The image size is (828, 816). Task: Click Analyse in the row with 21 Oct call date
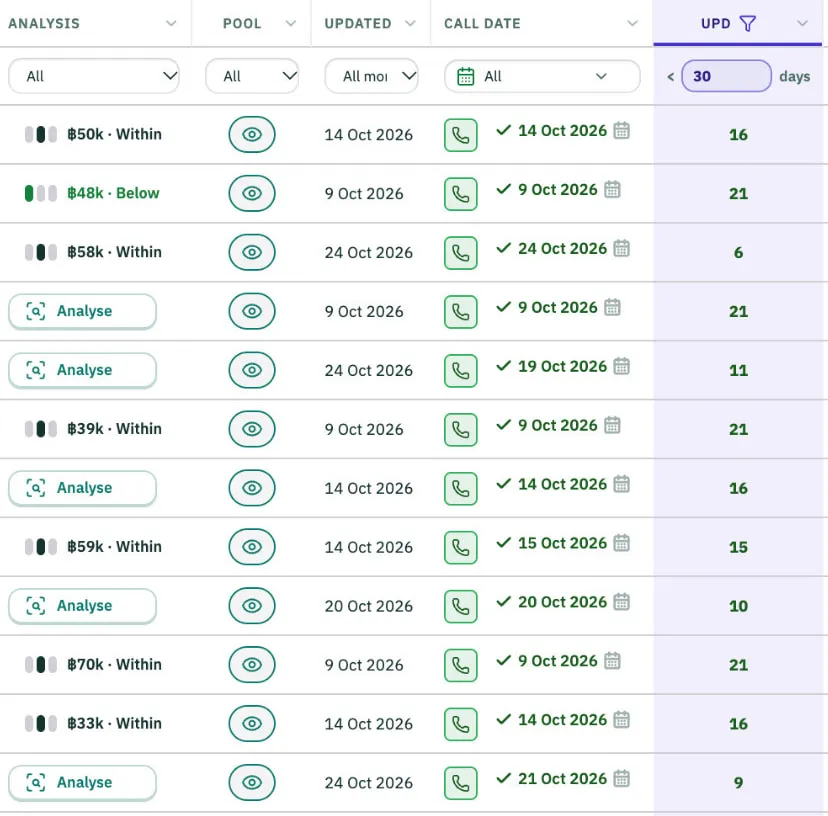[x=82, y=783]
